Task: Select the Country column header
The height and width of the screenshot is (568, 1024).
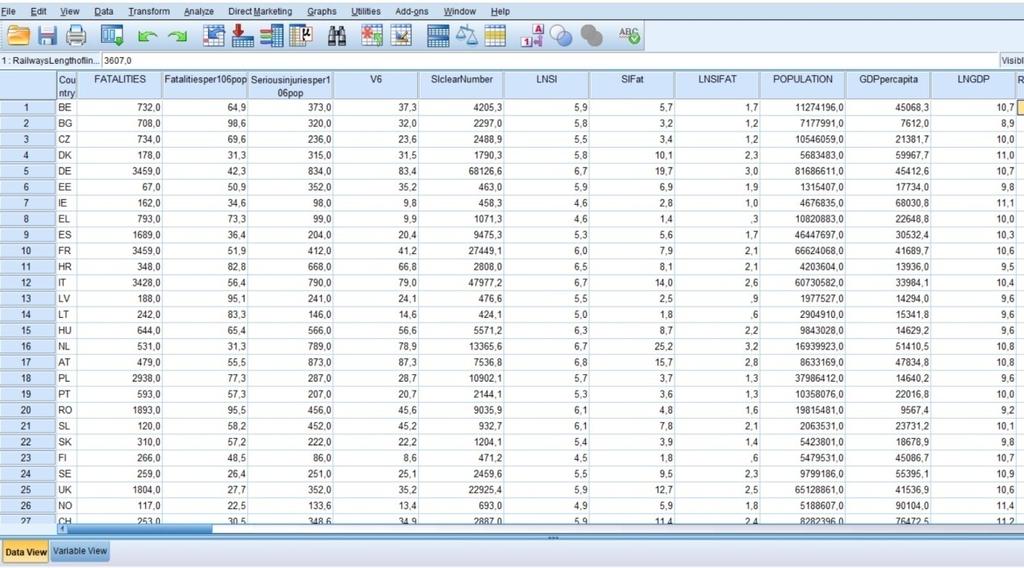Action: [x=67, y=86]
